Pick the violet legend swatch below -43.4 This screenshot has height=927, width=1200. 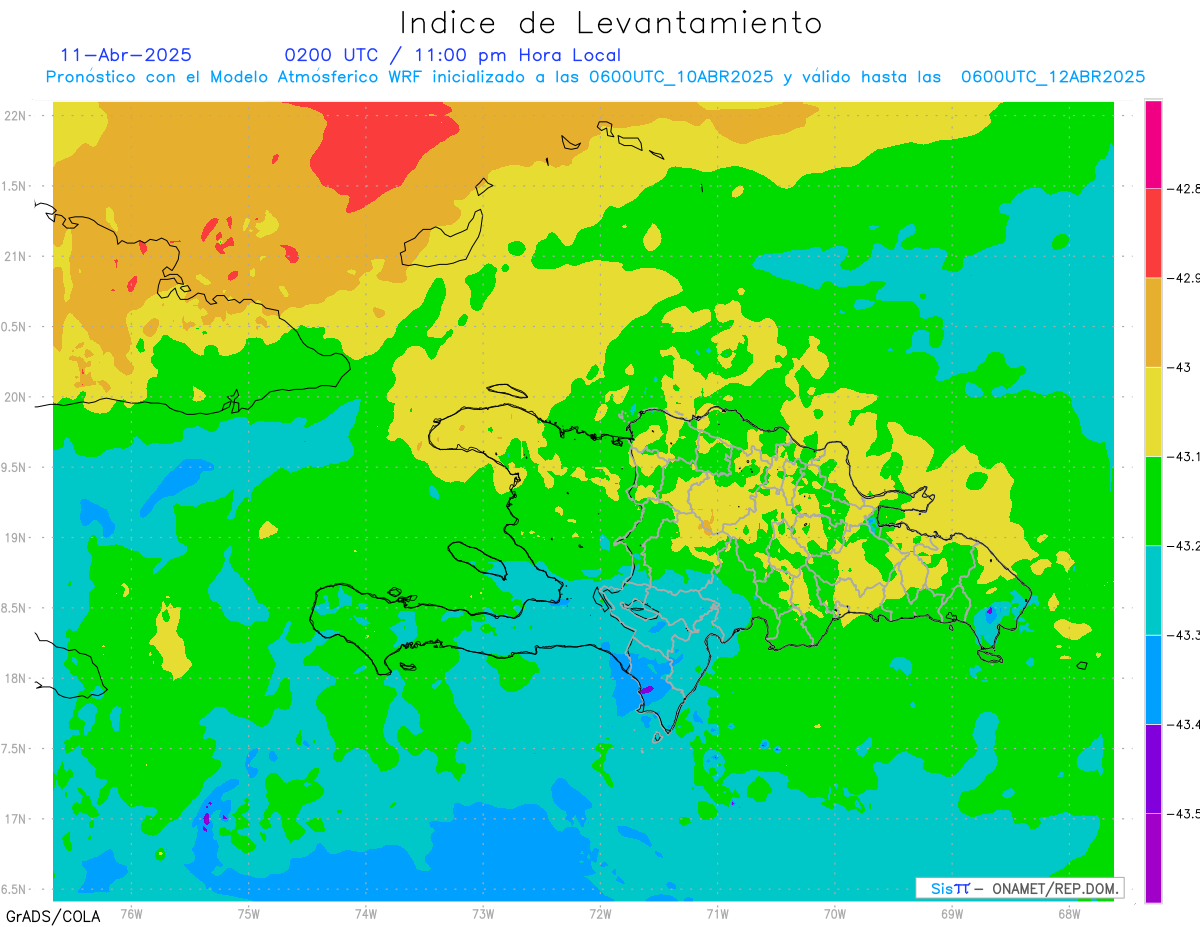point(1153,768)
